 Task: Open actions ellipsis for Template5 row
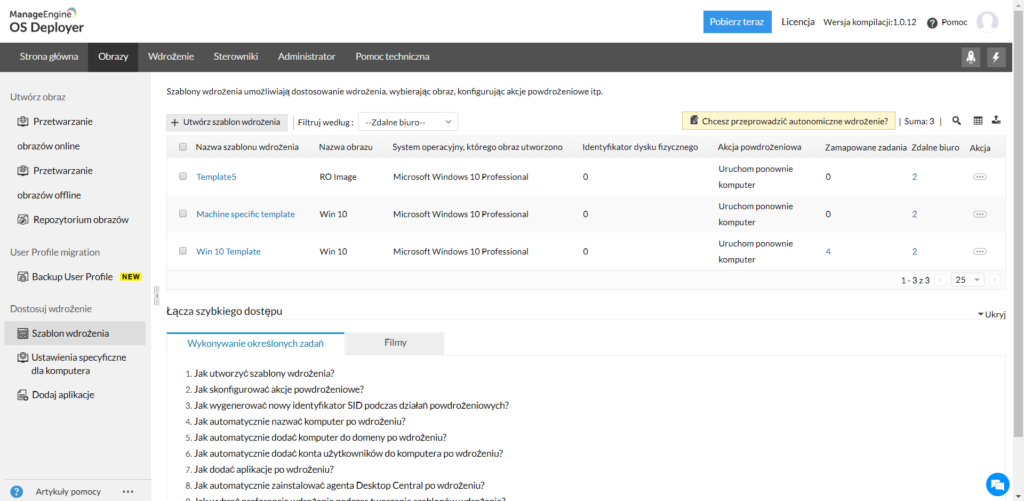click(x=979, y=177)
